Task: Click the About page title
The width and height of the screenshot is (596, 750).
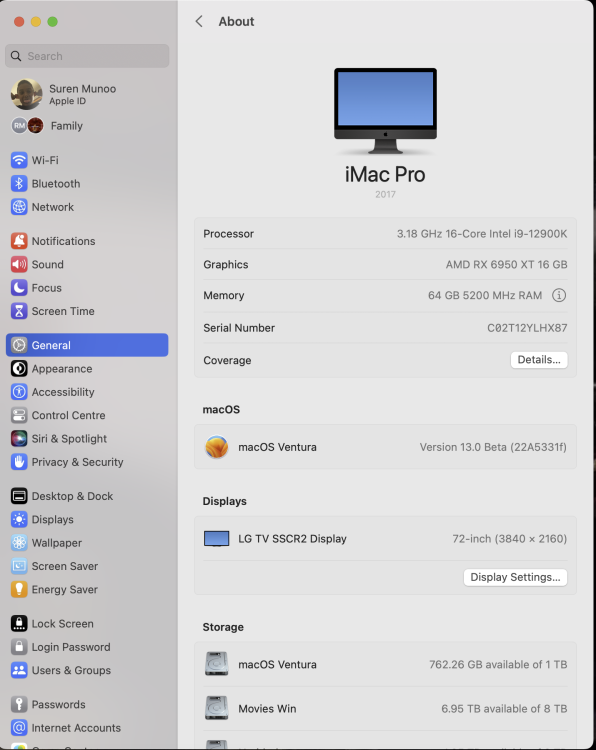Action: (236, 22)
